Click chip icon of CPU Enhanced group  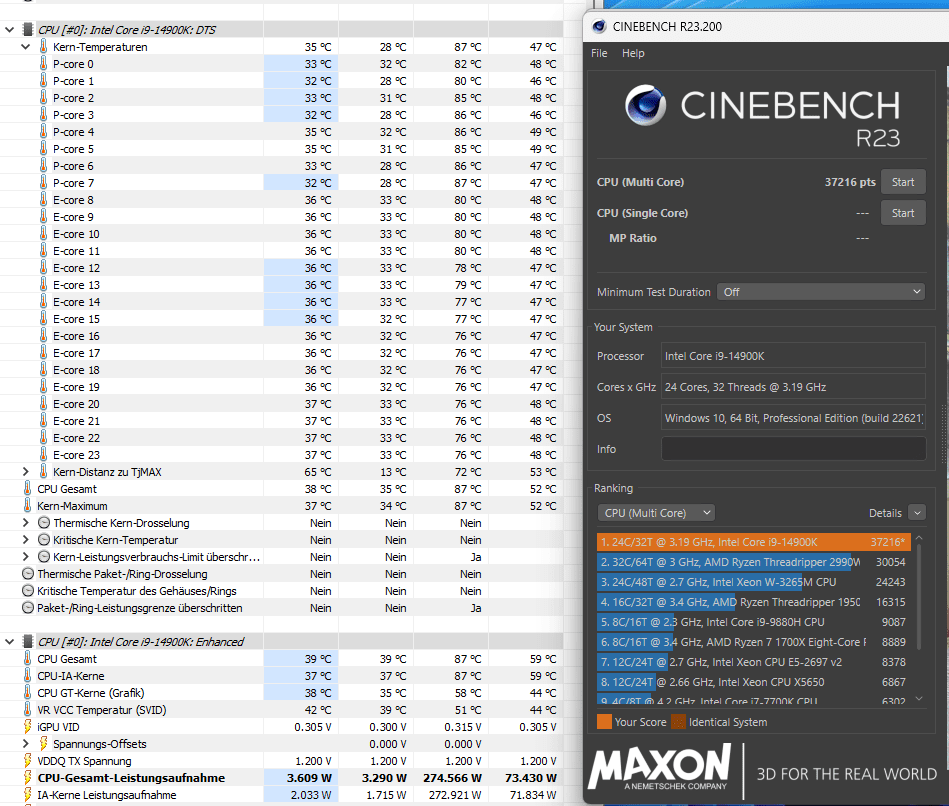[27, 641]
